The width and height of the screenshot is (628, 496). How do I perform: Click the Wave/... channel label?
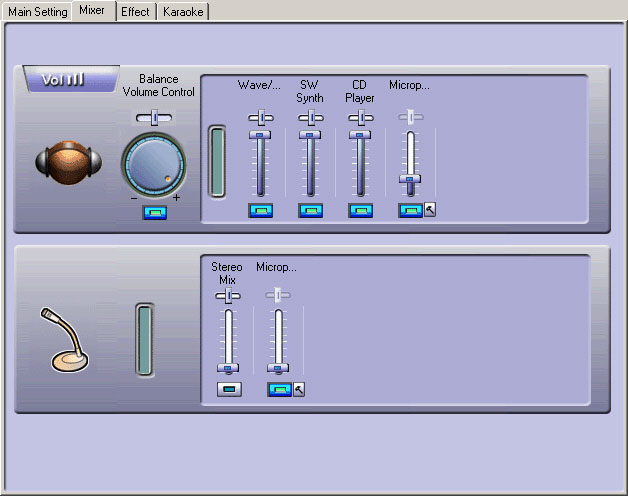click(259, 85)
